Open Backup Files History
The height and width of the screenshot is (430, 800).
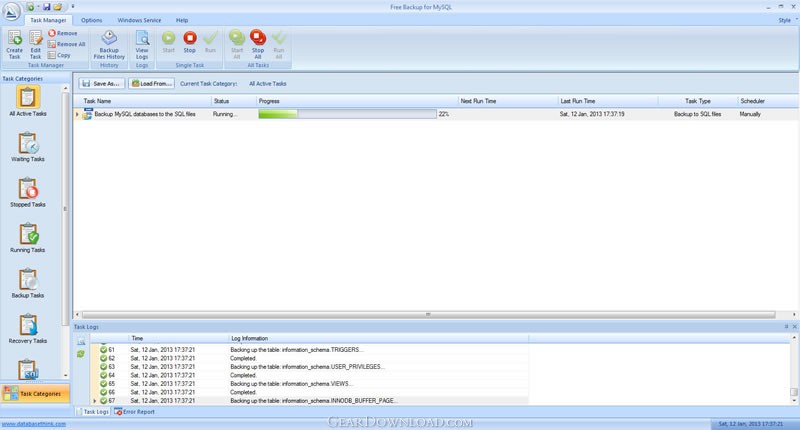pyautogui.click(x=109, y=43)
